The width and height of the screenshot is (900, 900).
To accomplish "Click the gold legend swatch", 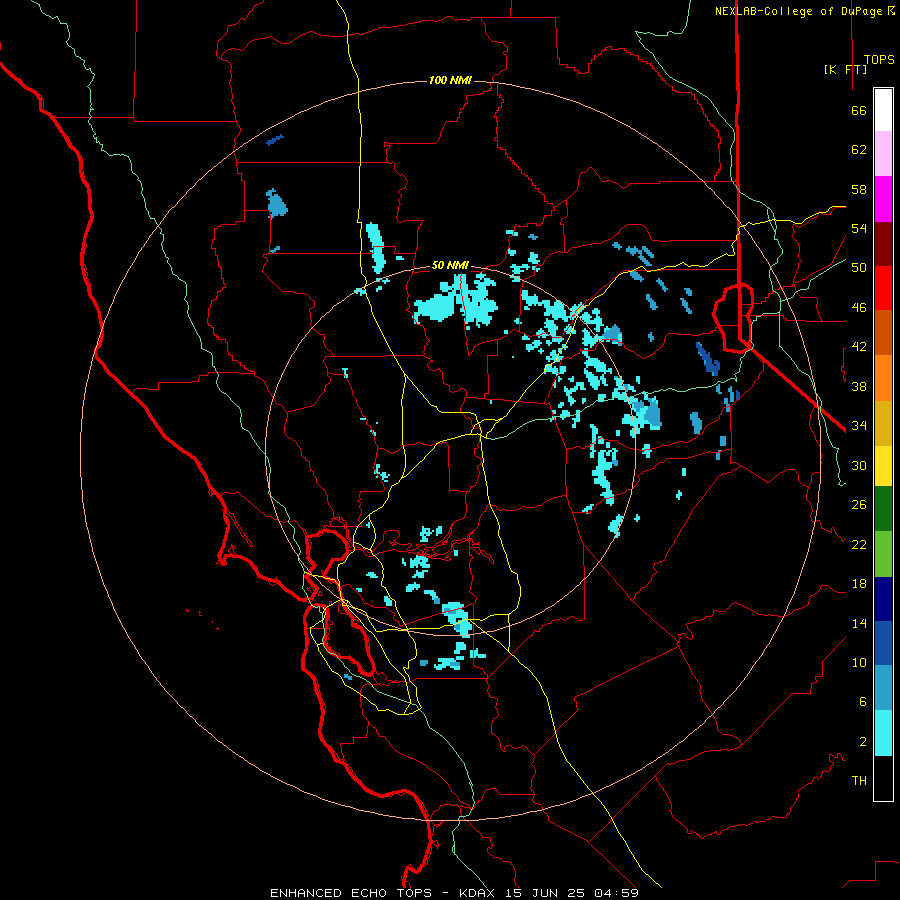I will pos(883,423).
